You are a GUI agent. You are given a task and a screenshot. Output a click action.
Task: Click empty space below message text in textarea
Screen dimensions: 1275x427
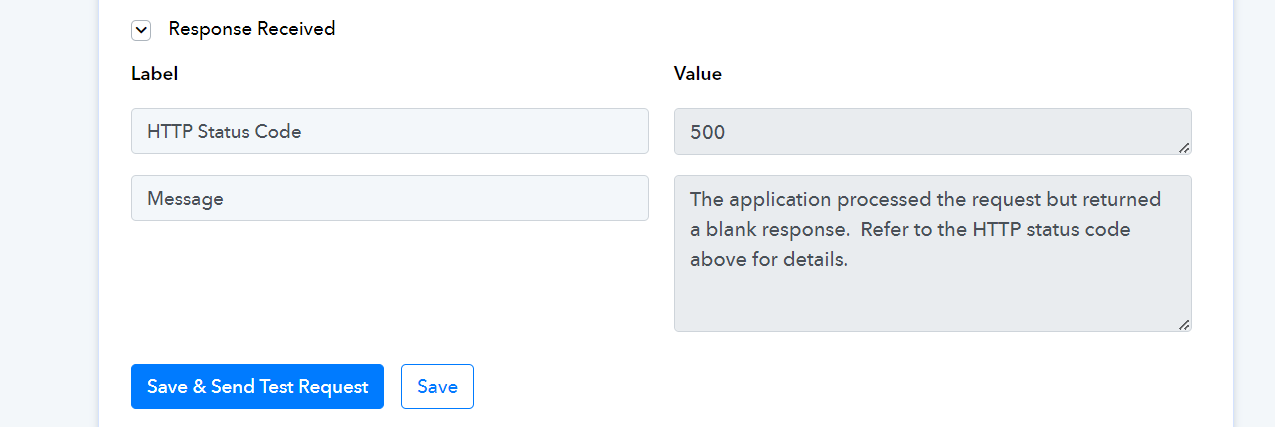pyautogui.click(x=930, y=300)
